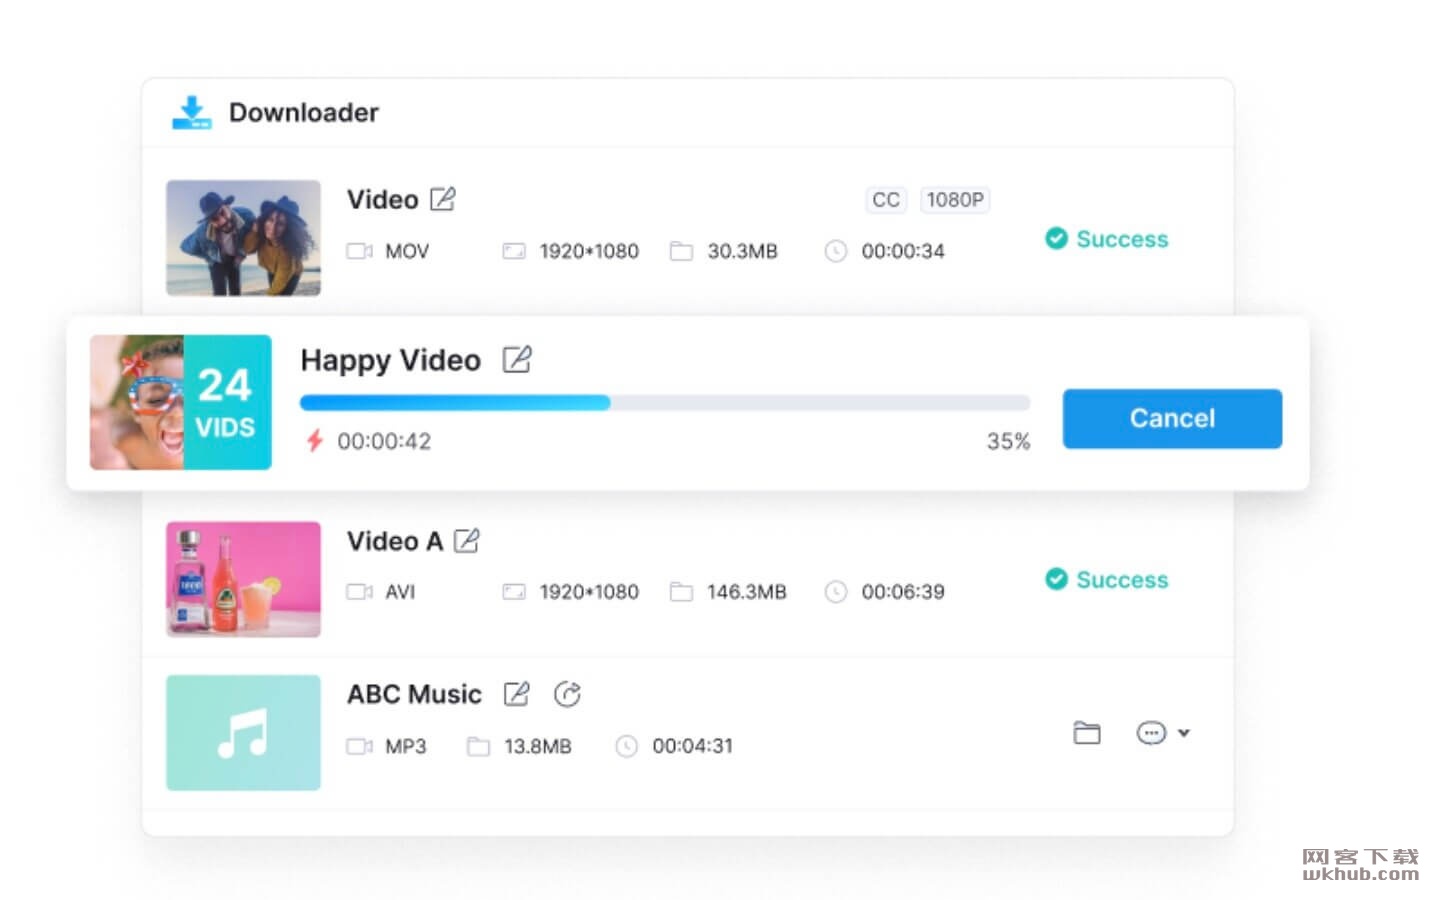Image resolution: width=1444 pixels, height=900 pixels.
Task: Click the 00:00:42 remaining time
Action: click(384, 441)
